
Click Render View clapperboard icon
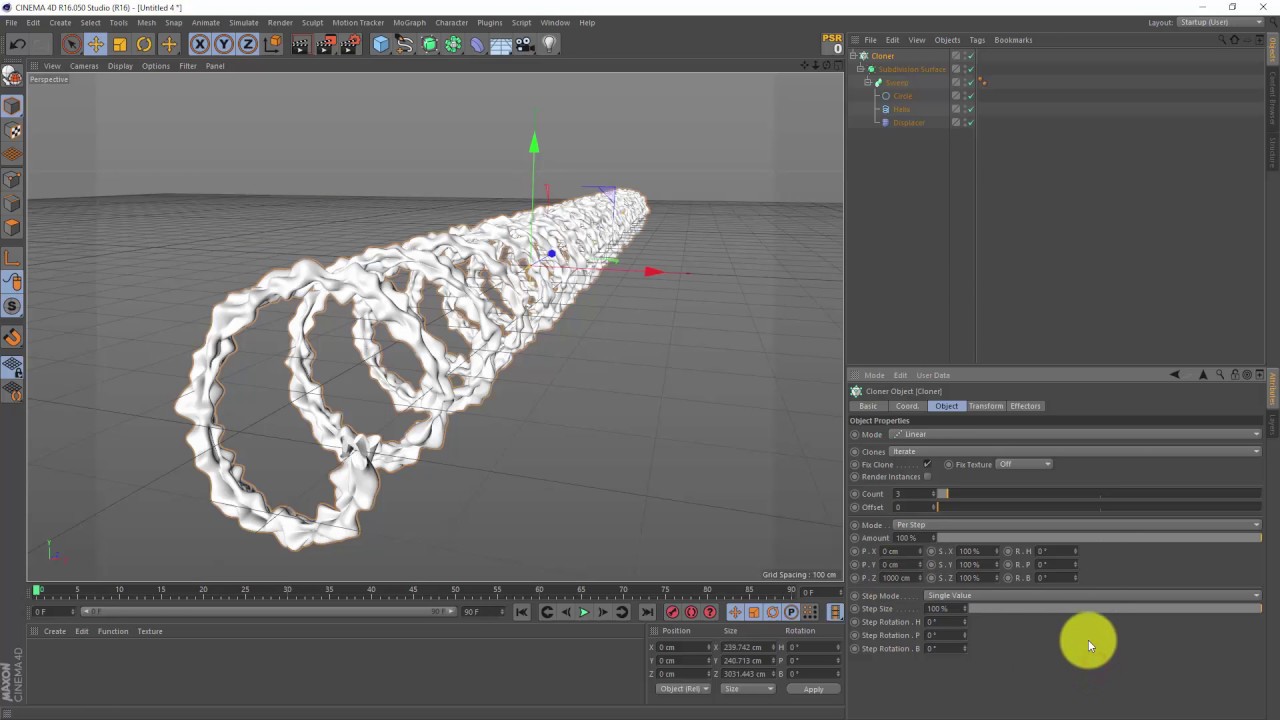pos(300,44)
